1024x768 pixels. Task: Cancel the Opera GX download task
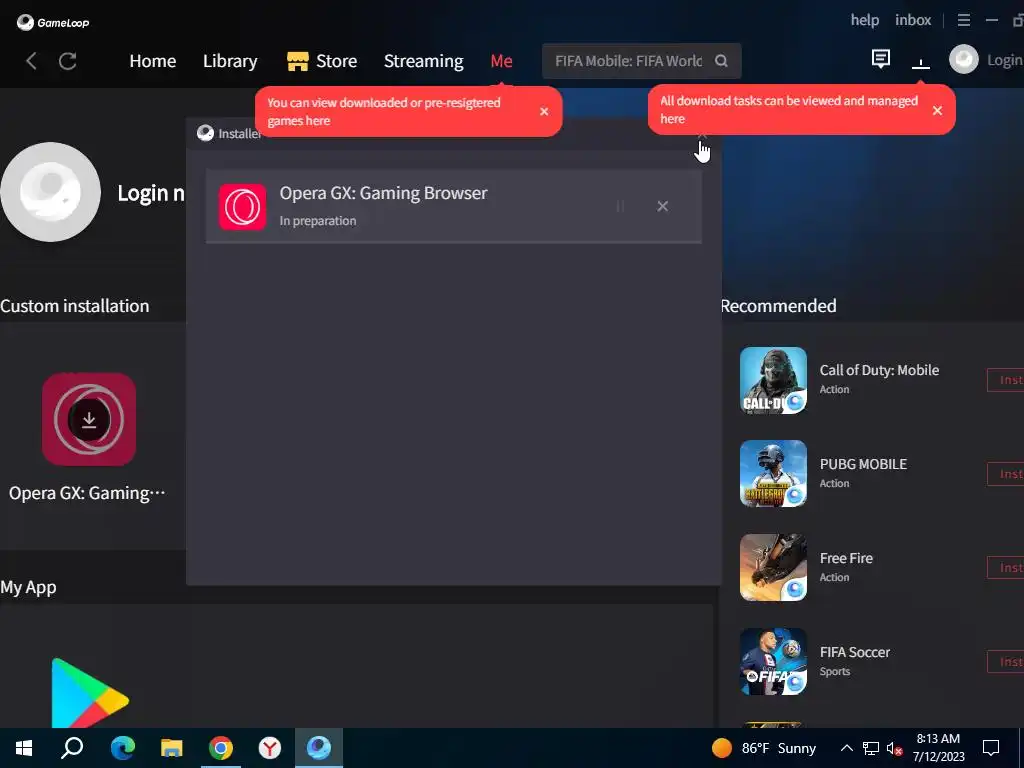(x=662, y=206)
